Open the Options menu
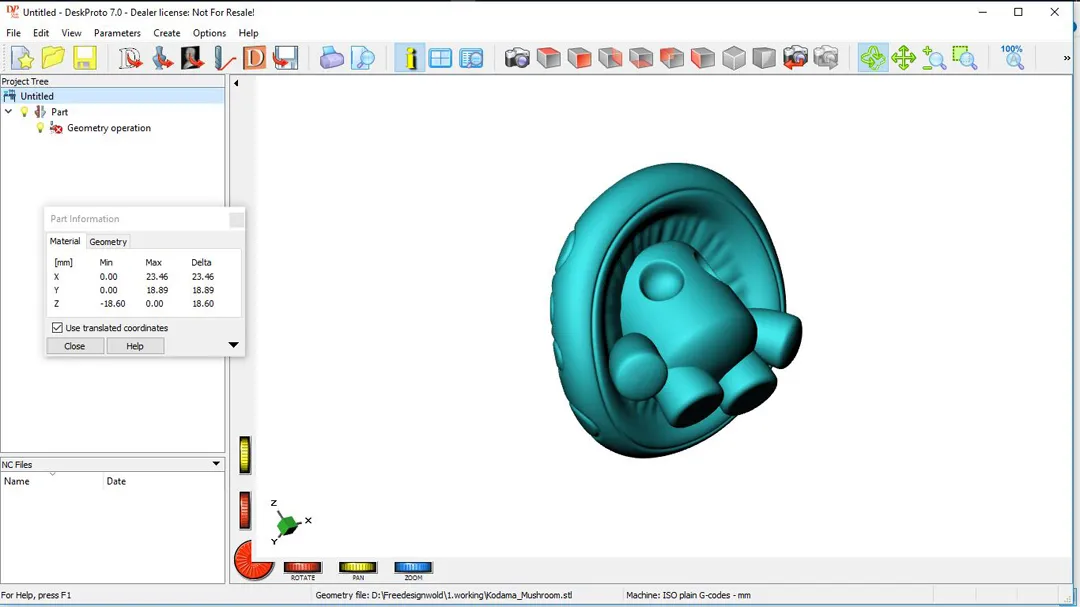The height and width of the screenshot is (607, 1080). tap(209, 33)
